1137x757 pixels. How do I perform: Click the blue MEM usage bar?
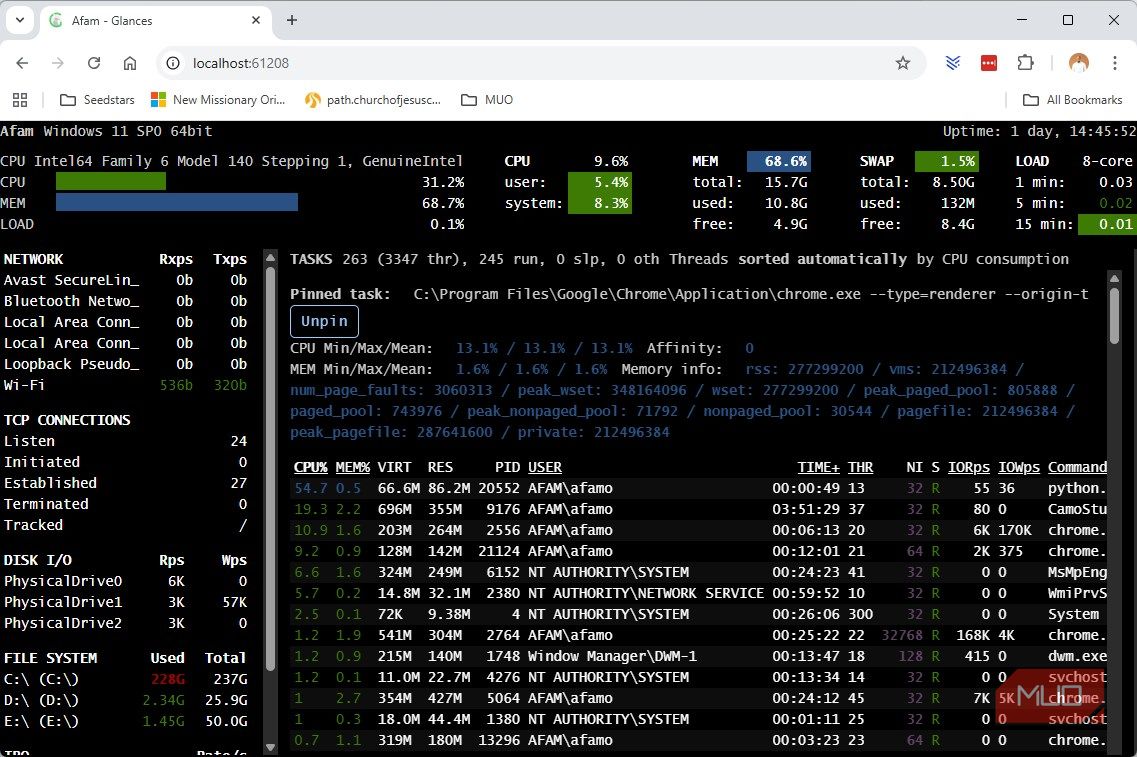tap(177, 202)
